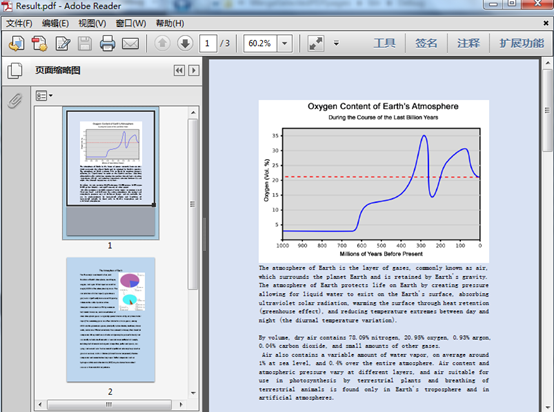This screenshot has height=412, width=554.
Task: Open the 工具 tools pane
Action: [385, 43]
